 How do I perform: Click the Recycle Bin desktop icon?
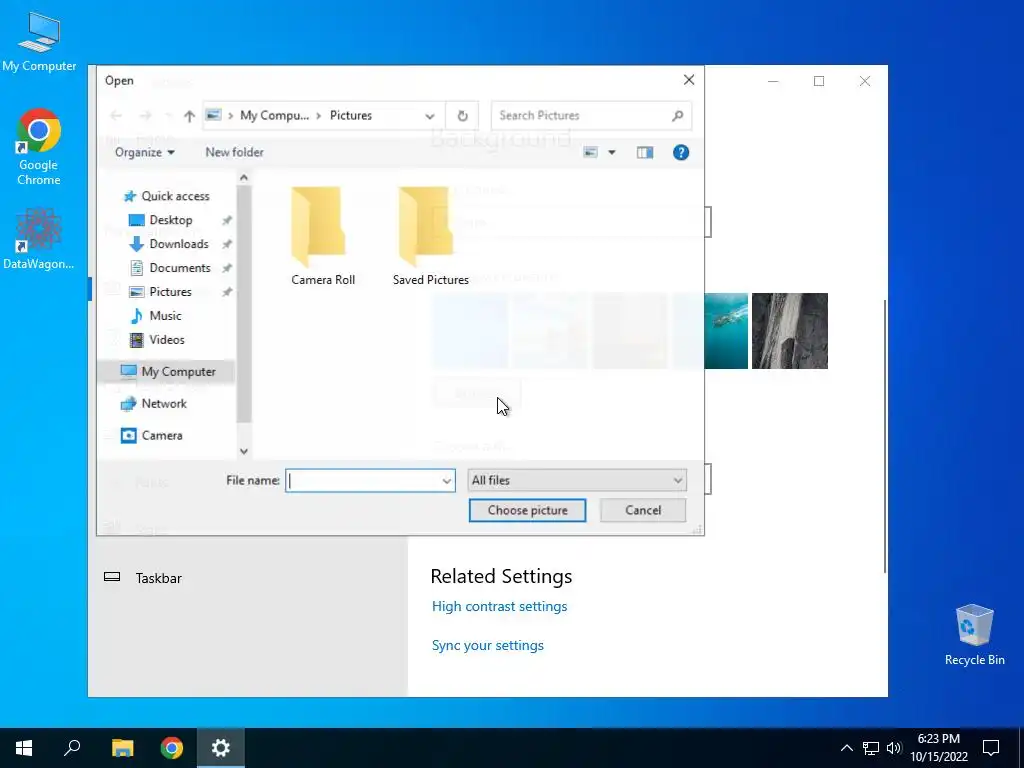pos(974,635)
